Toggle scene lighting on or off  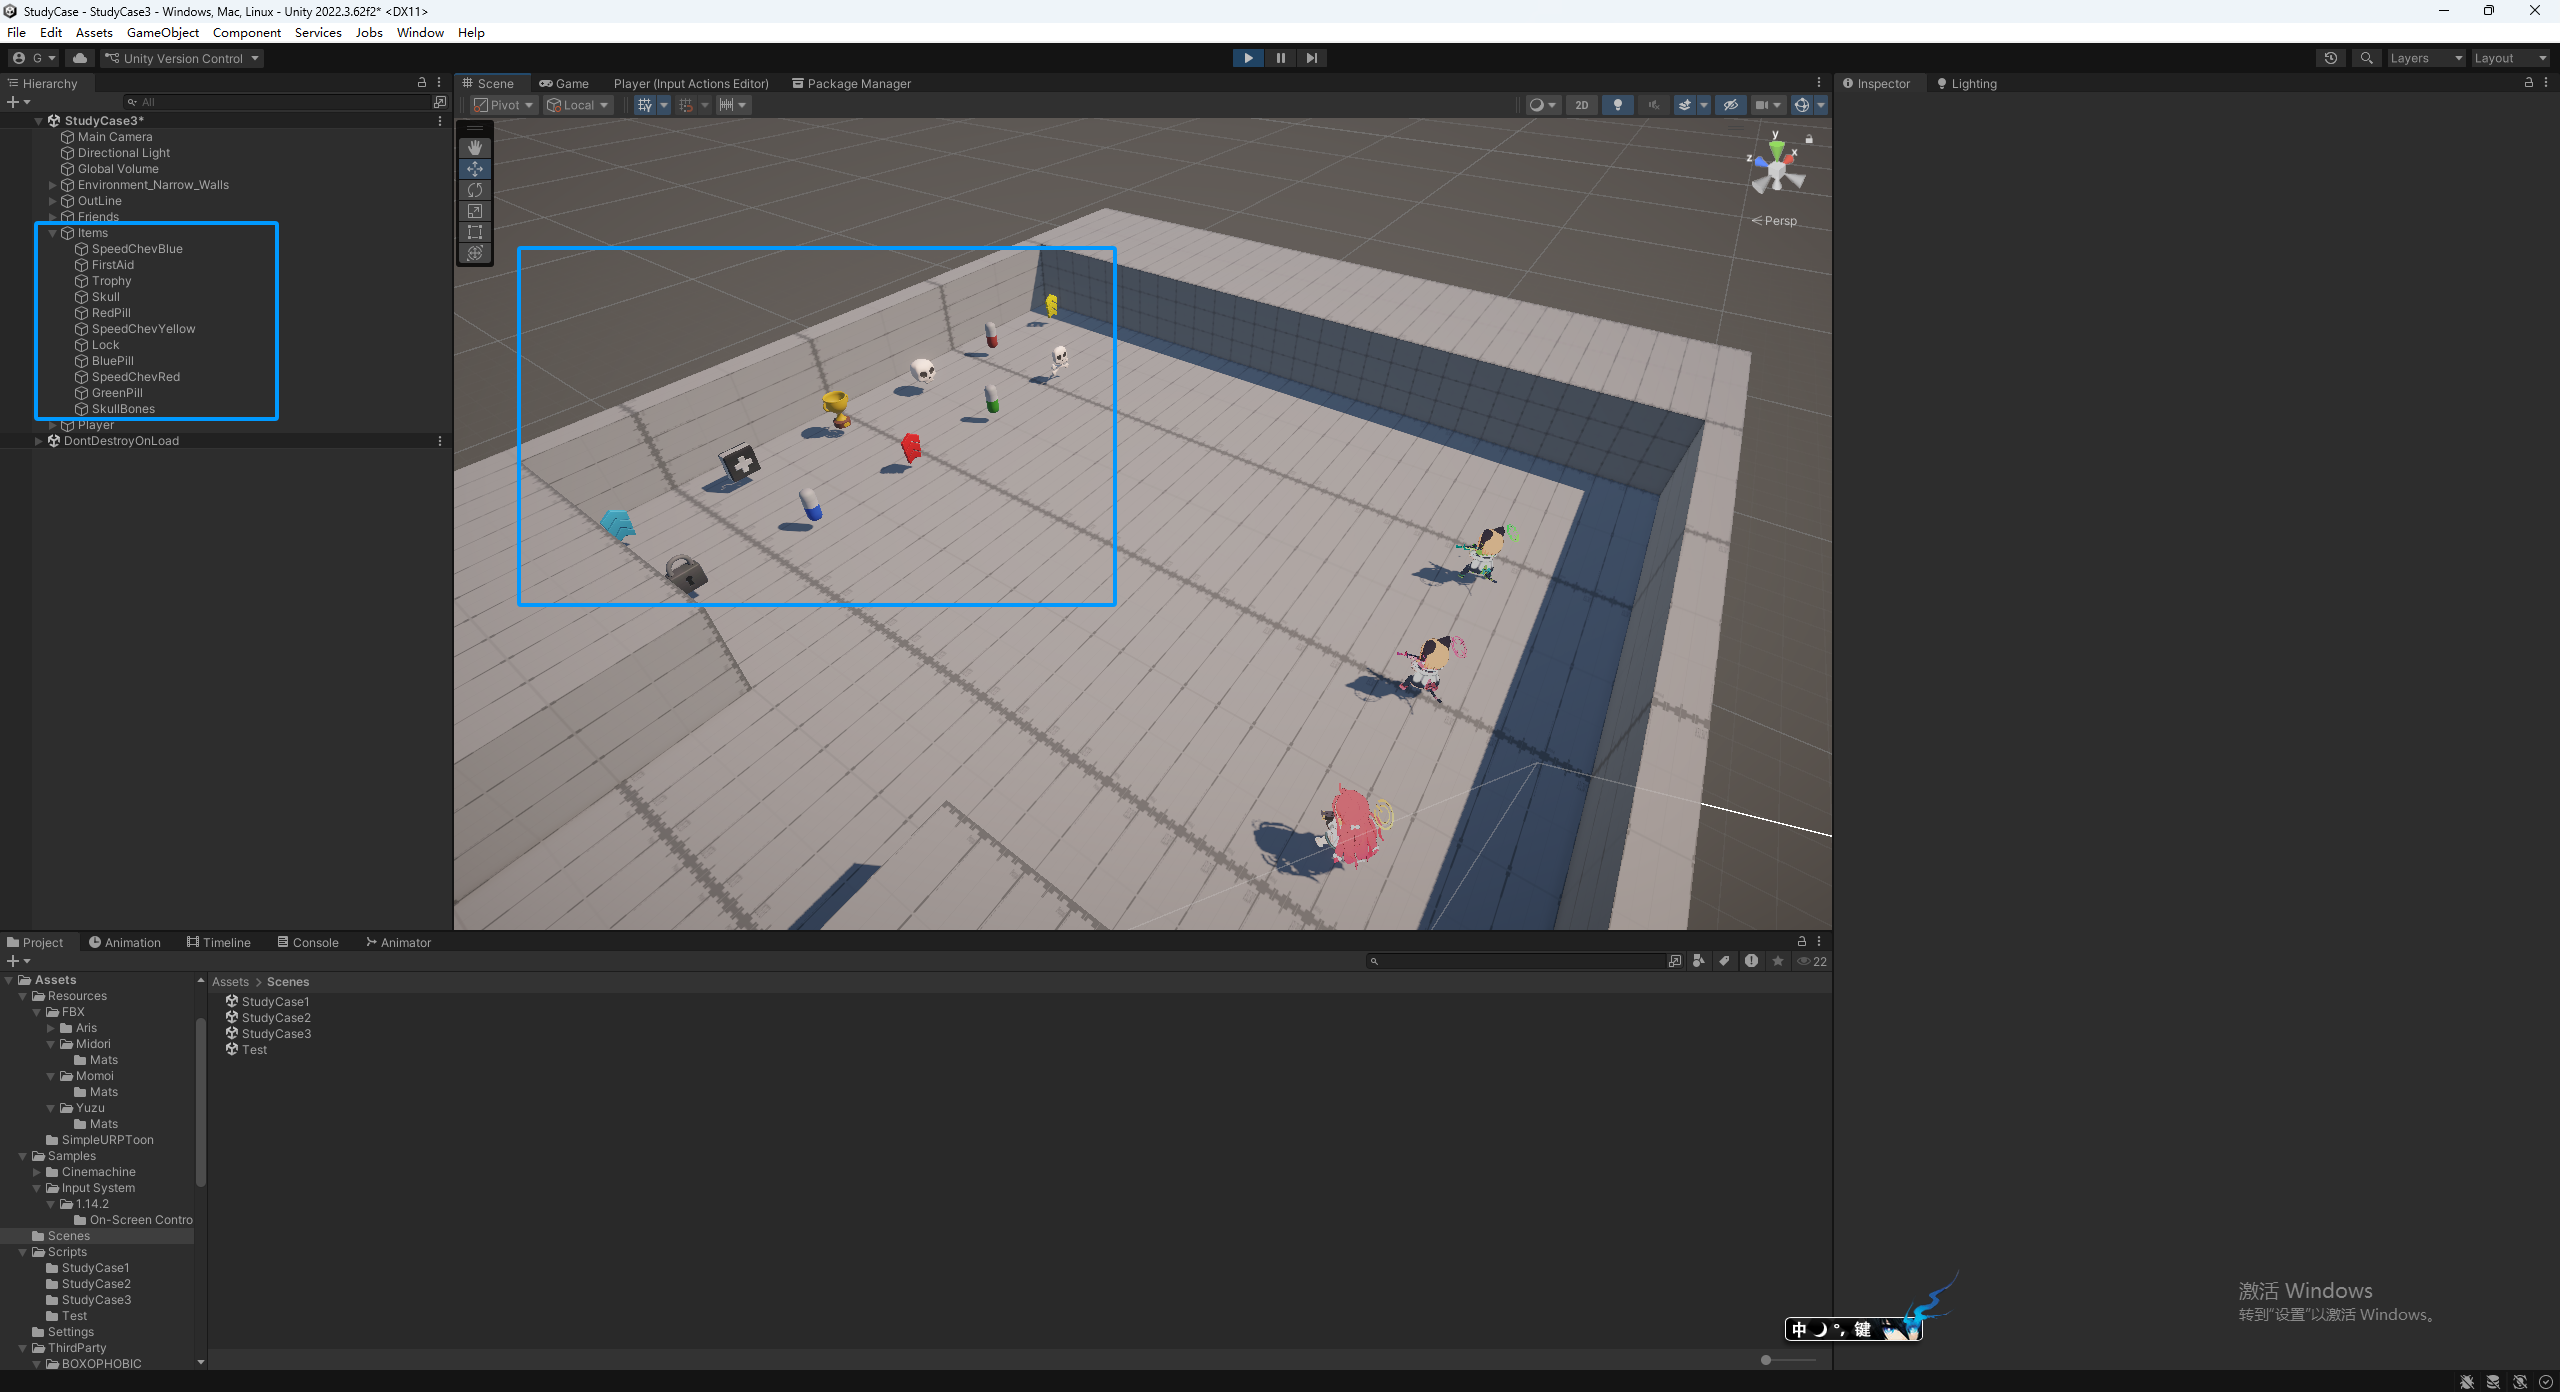click(x=1617, y=105)
